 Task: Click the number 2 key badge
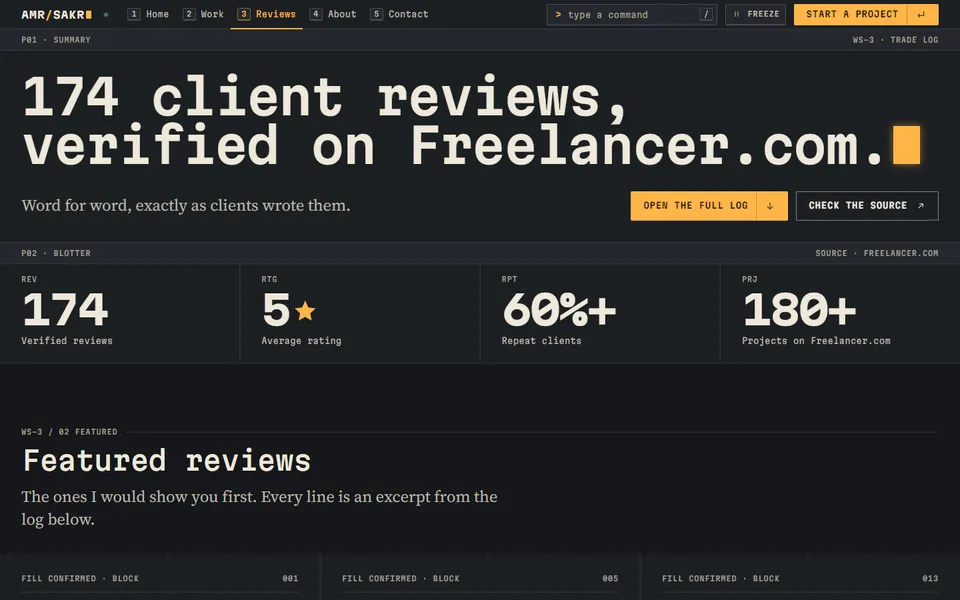coord(189,14)
